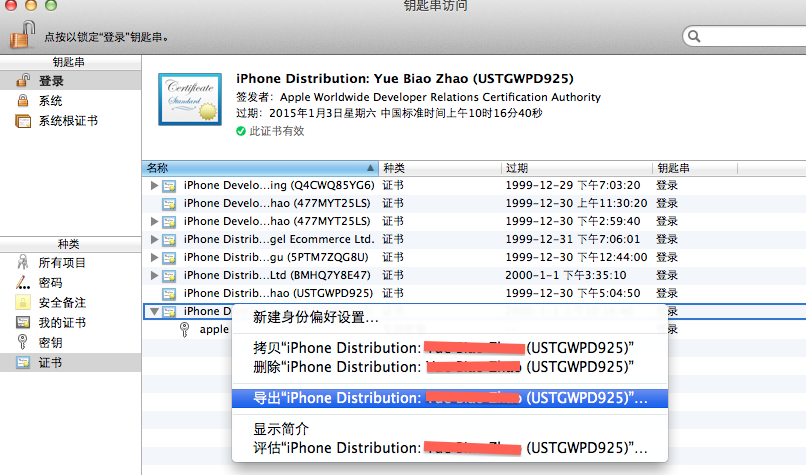The width and height of the screenshot is (806, 475).
Task: Click the expiry date 1999-12-31 下午7:06:01
Action: [573, 239]
